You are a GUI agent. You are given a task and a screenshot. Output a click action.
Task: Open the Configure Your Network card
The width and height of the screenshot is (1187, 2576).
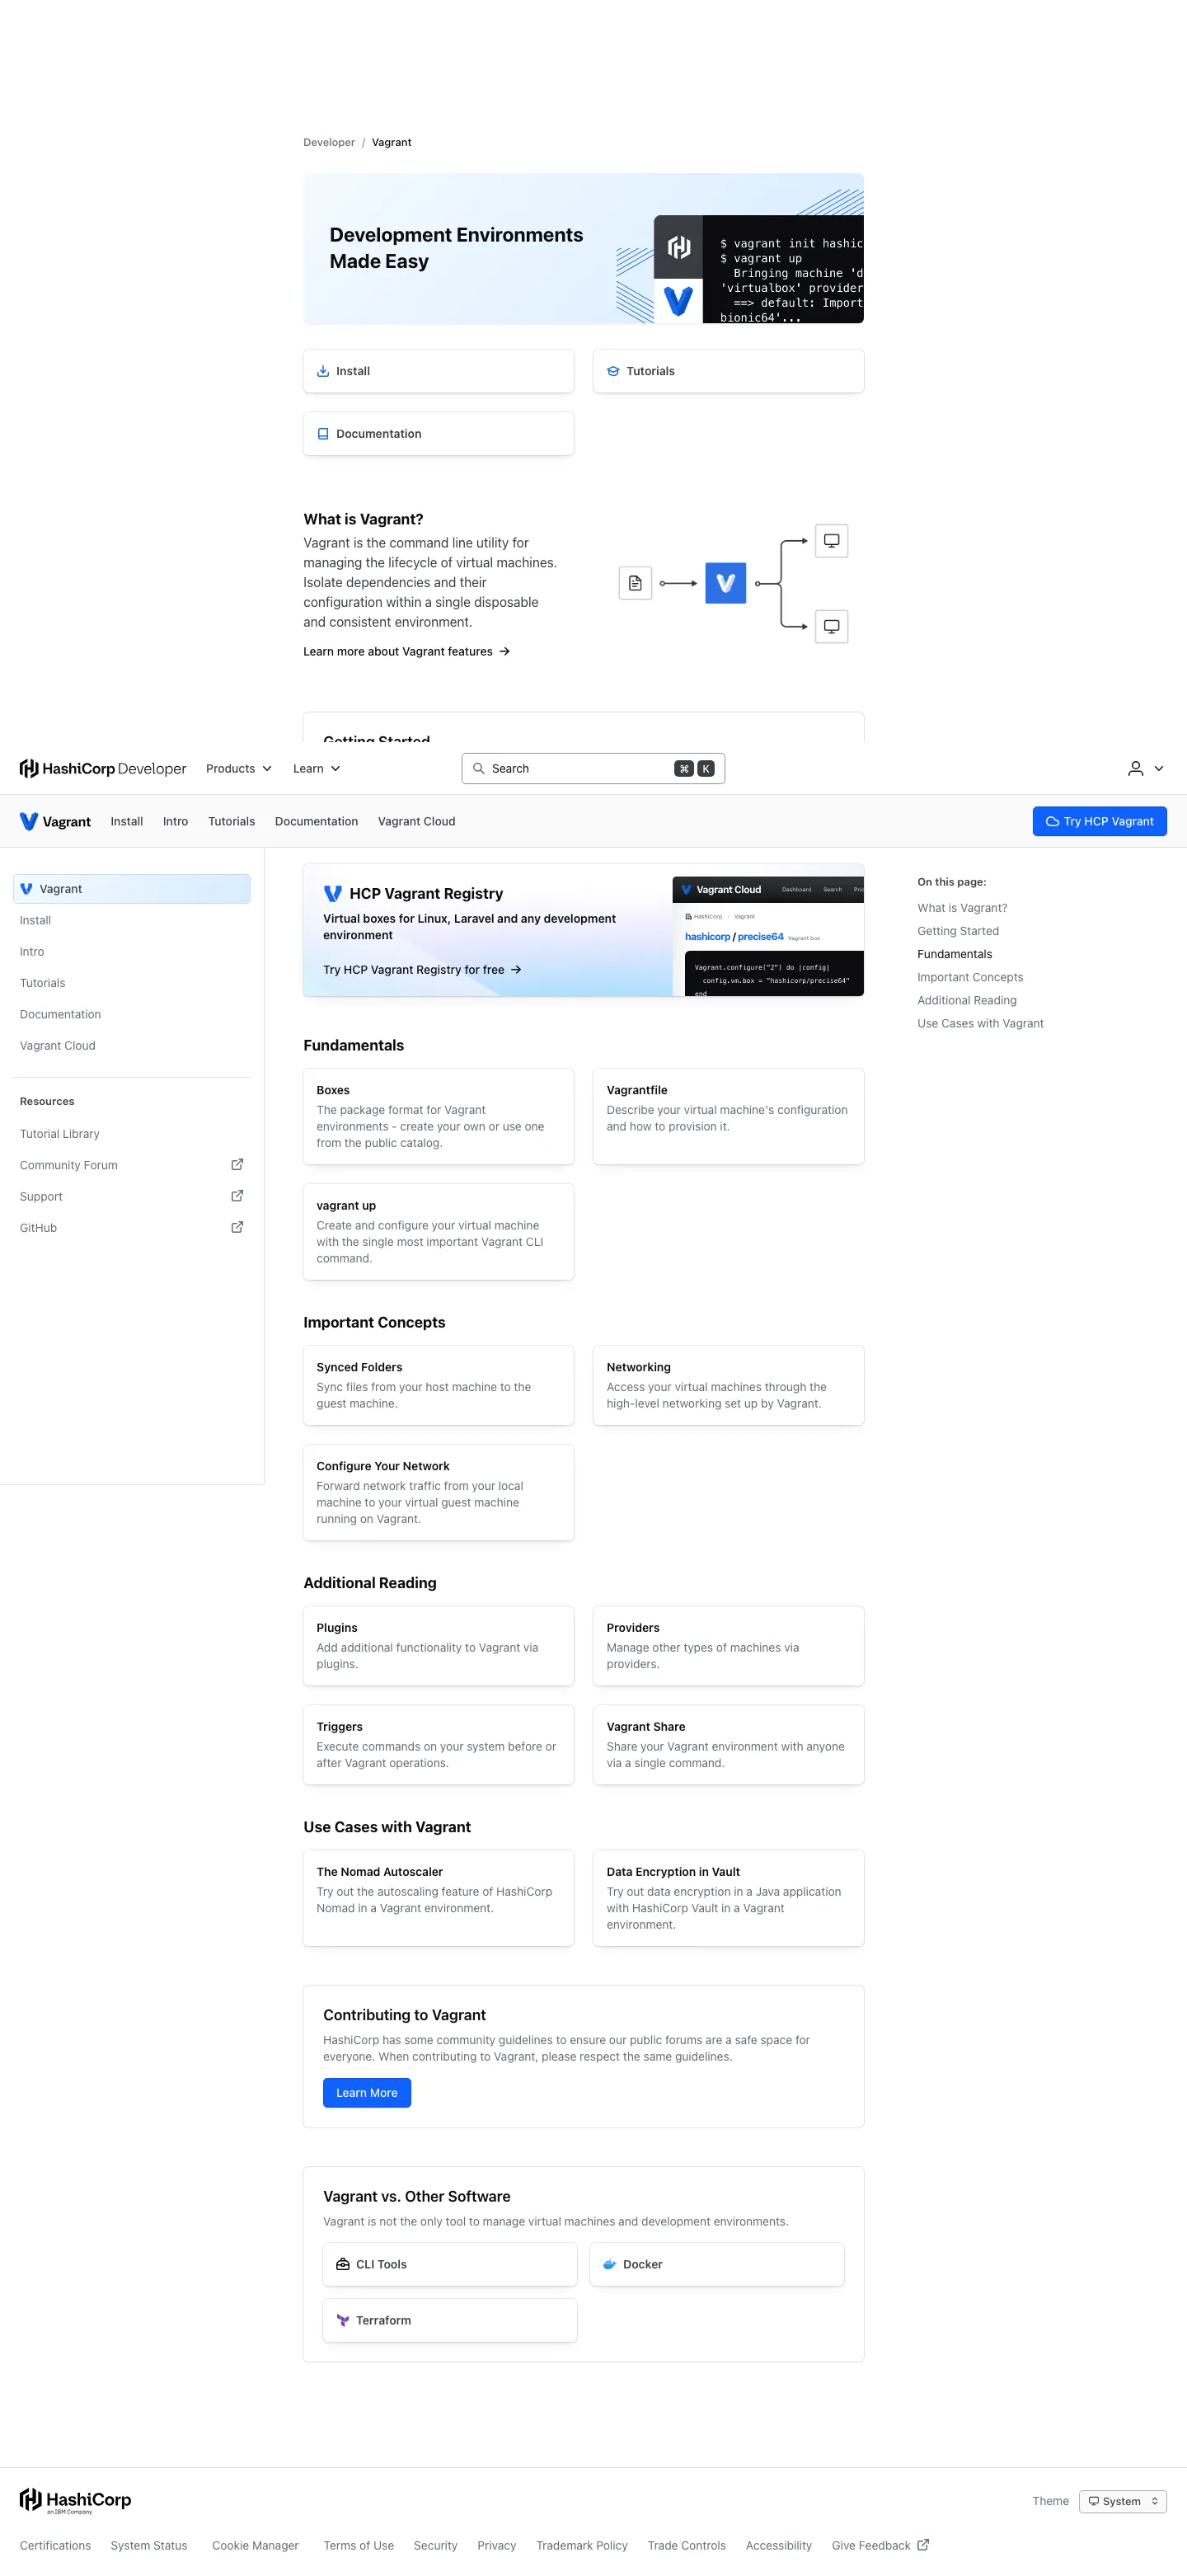pyautogui.click(x=439, y=1492)
